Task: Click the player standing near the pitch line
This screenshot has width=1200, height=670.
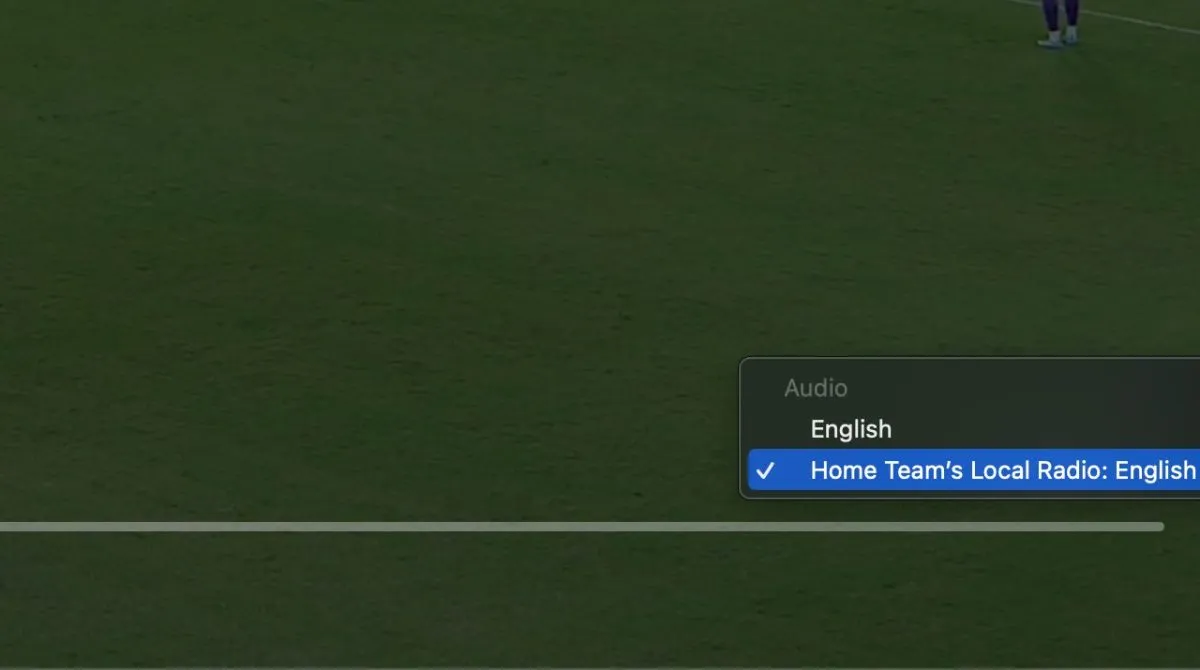Action: pyautogui.click(x=1059, y=22)
